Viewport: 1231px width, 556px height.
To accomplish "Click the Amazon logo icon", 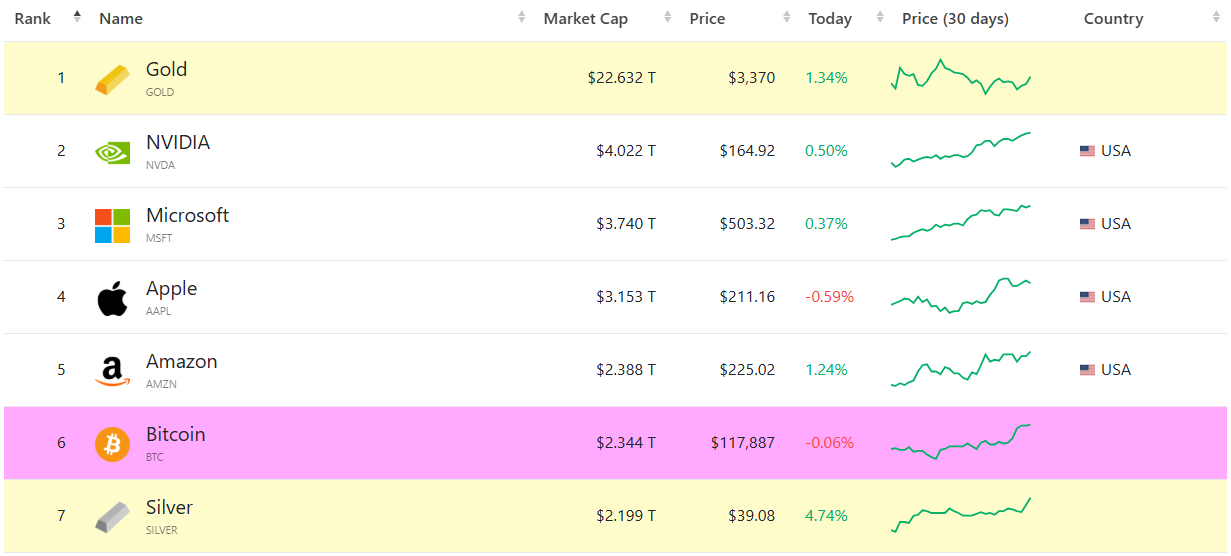I will click(112, 371).
